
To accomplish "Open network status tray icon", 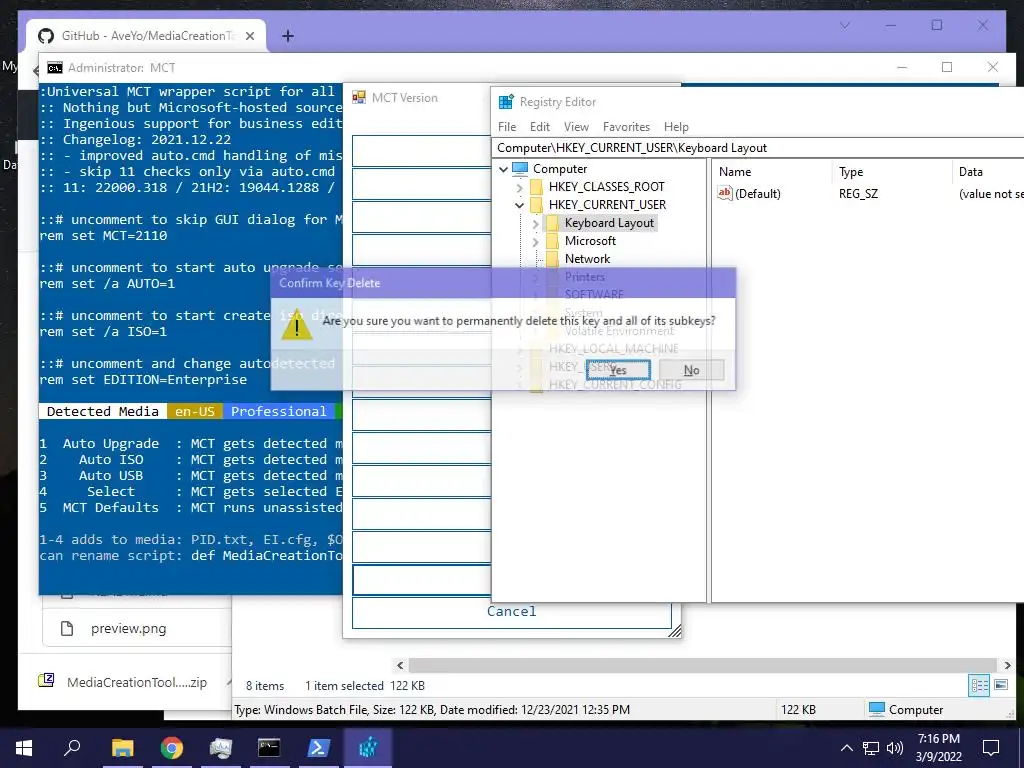I will [x=871, y=748].
